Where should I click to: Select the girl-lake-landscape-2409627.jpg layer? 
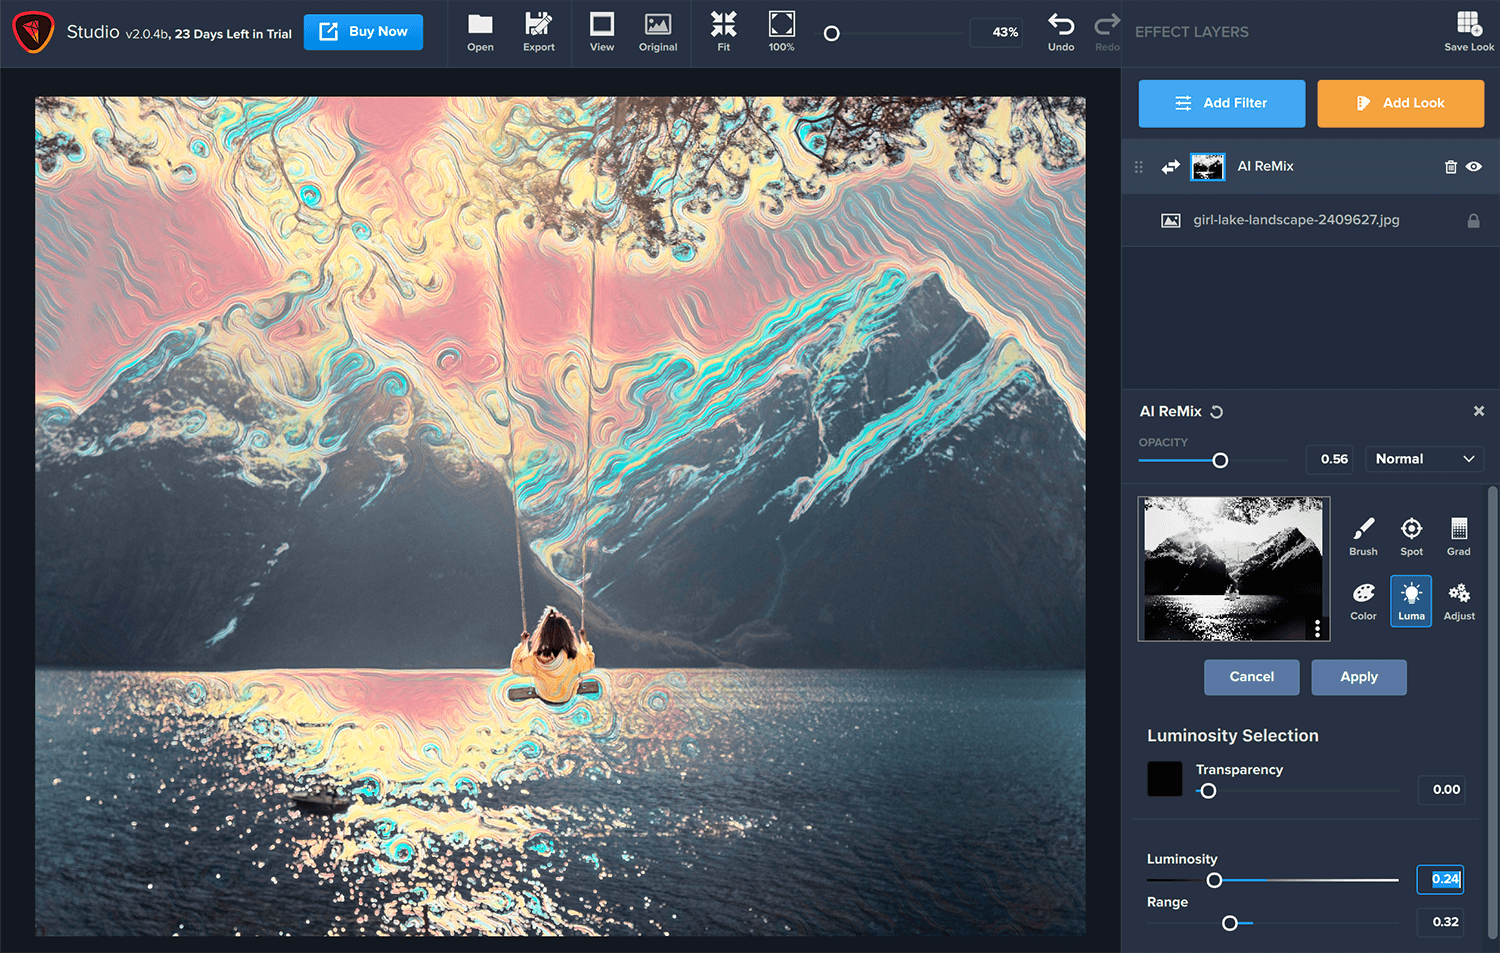click(1311, 220)
